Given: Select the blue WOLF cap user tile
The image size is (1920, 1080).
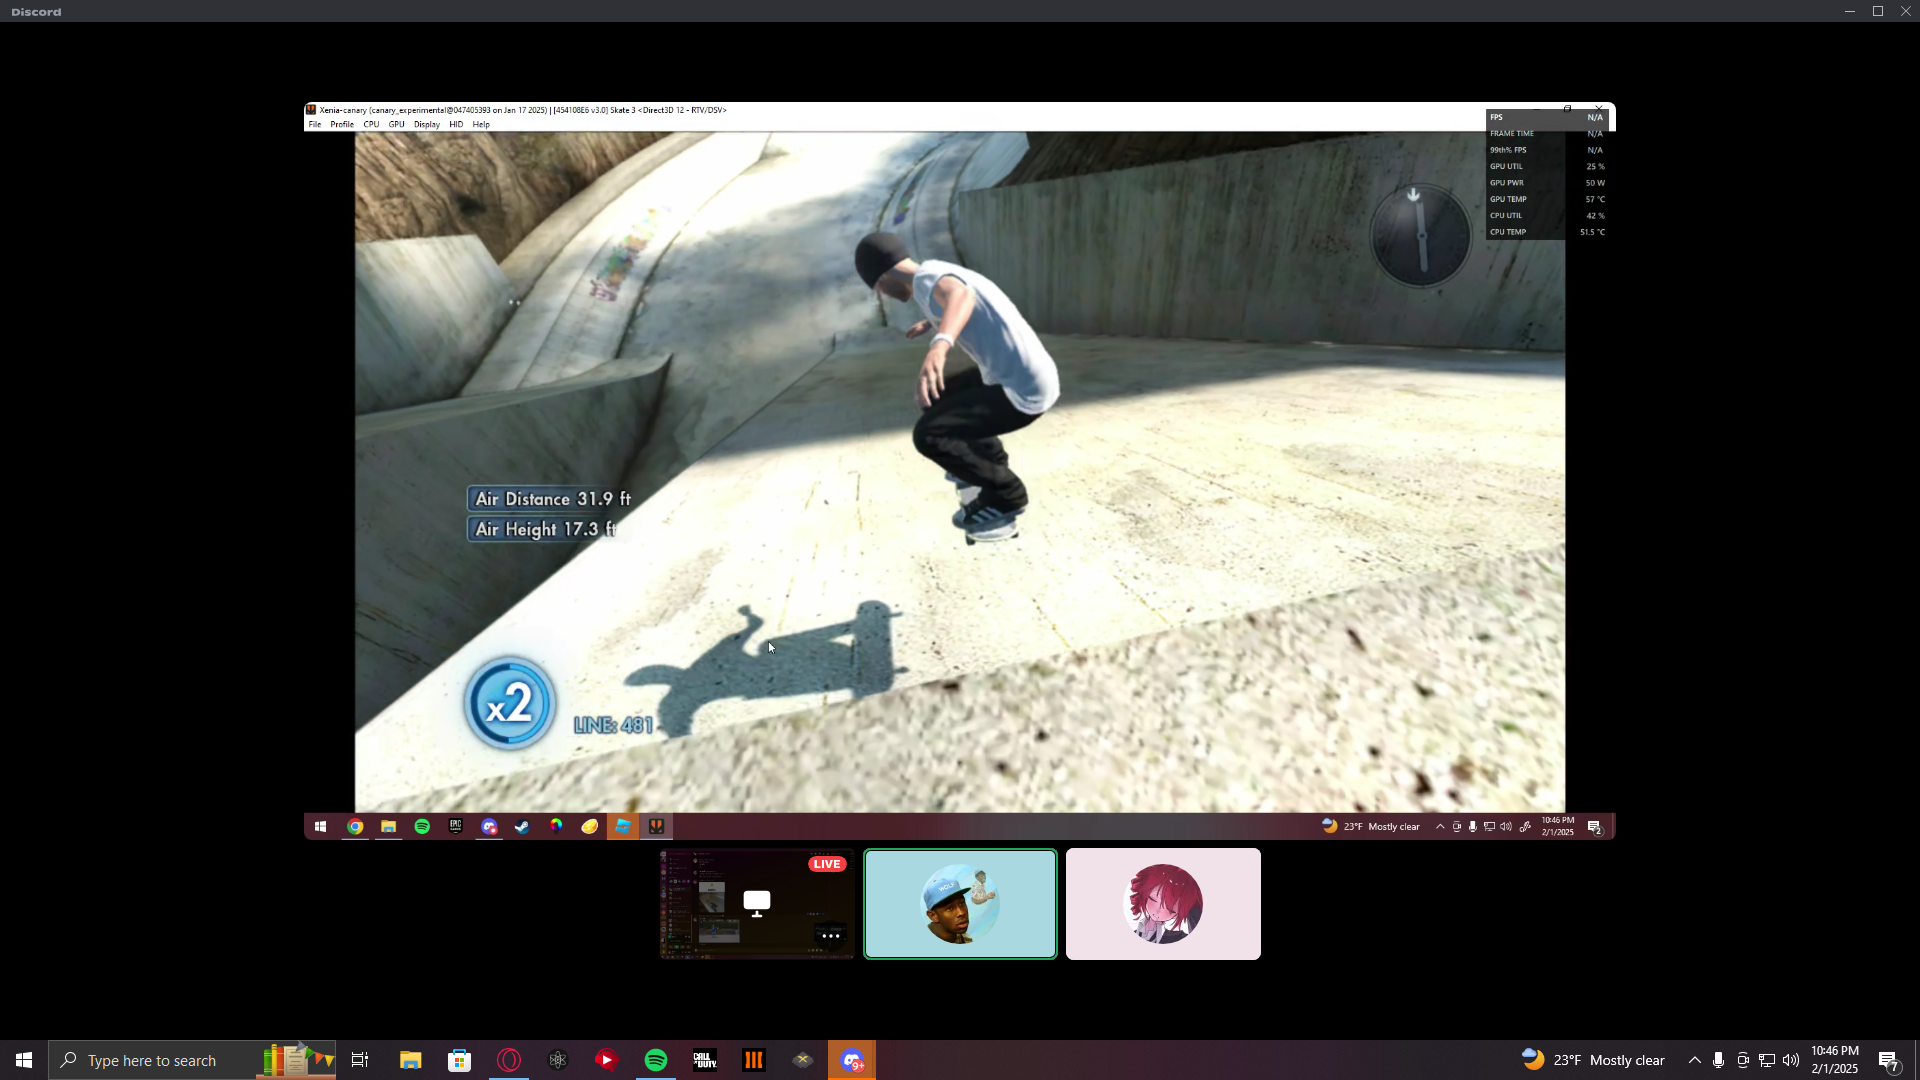Looking at the screenshot, I should [960, 904].
